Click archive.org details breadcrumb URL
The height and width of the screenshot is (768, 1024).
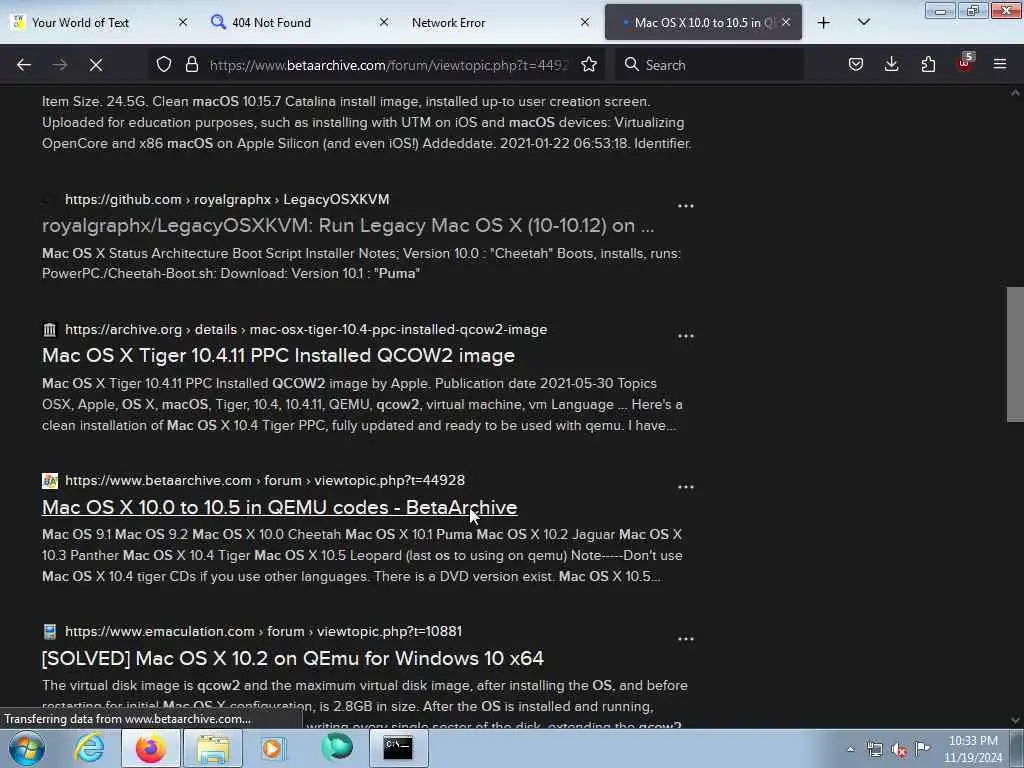(x=306, y=330)
